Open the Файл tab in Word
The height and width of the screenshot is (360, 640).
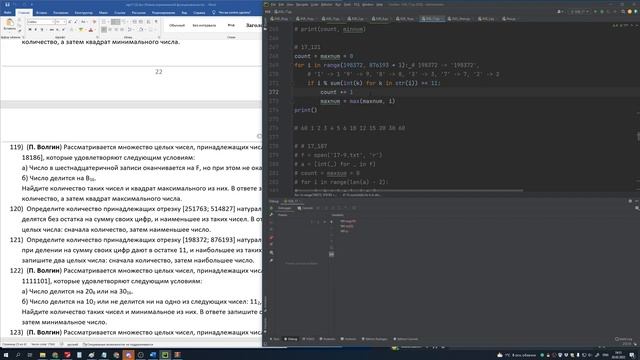pos(7,13)
